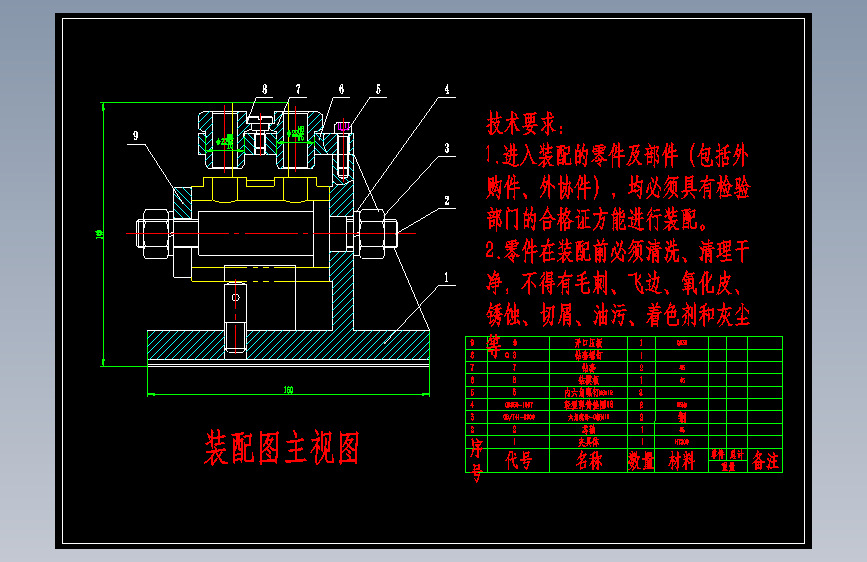Click part callout number 1
This screenshot has height=562, width=867.
click(447, 277)
